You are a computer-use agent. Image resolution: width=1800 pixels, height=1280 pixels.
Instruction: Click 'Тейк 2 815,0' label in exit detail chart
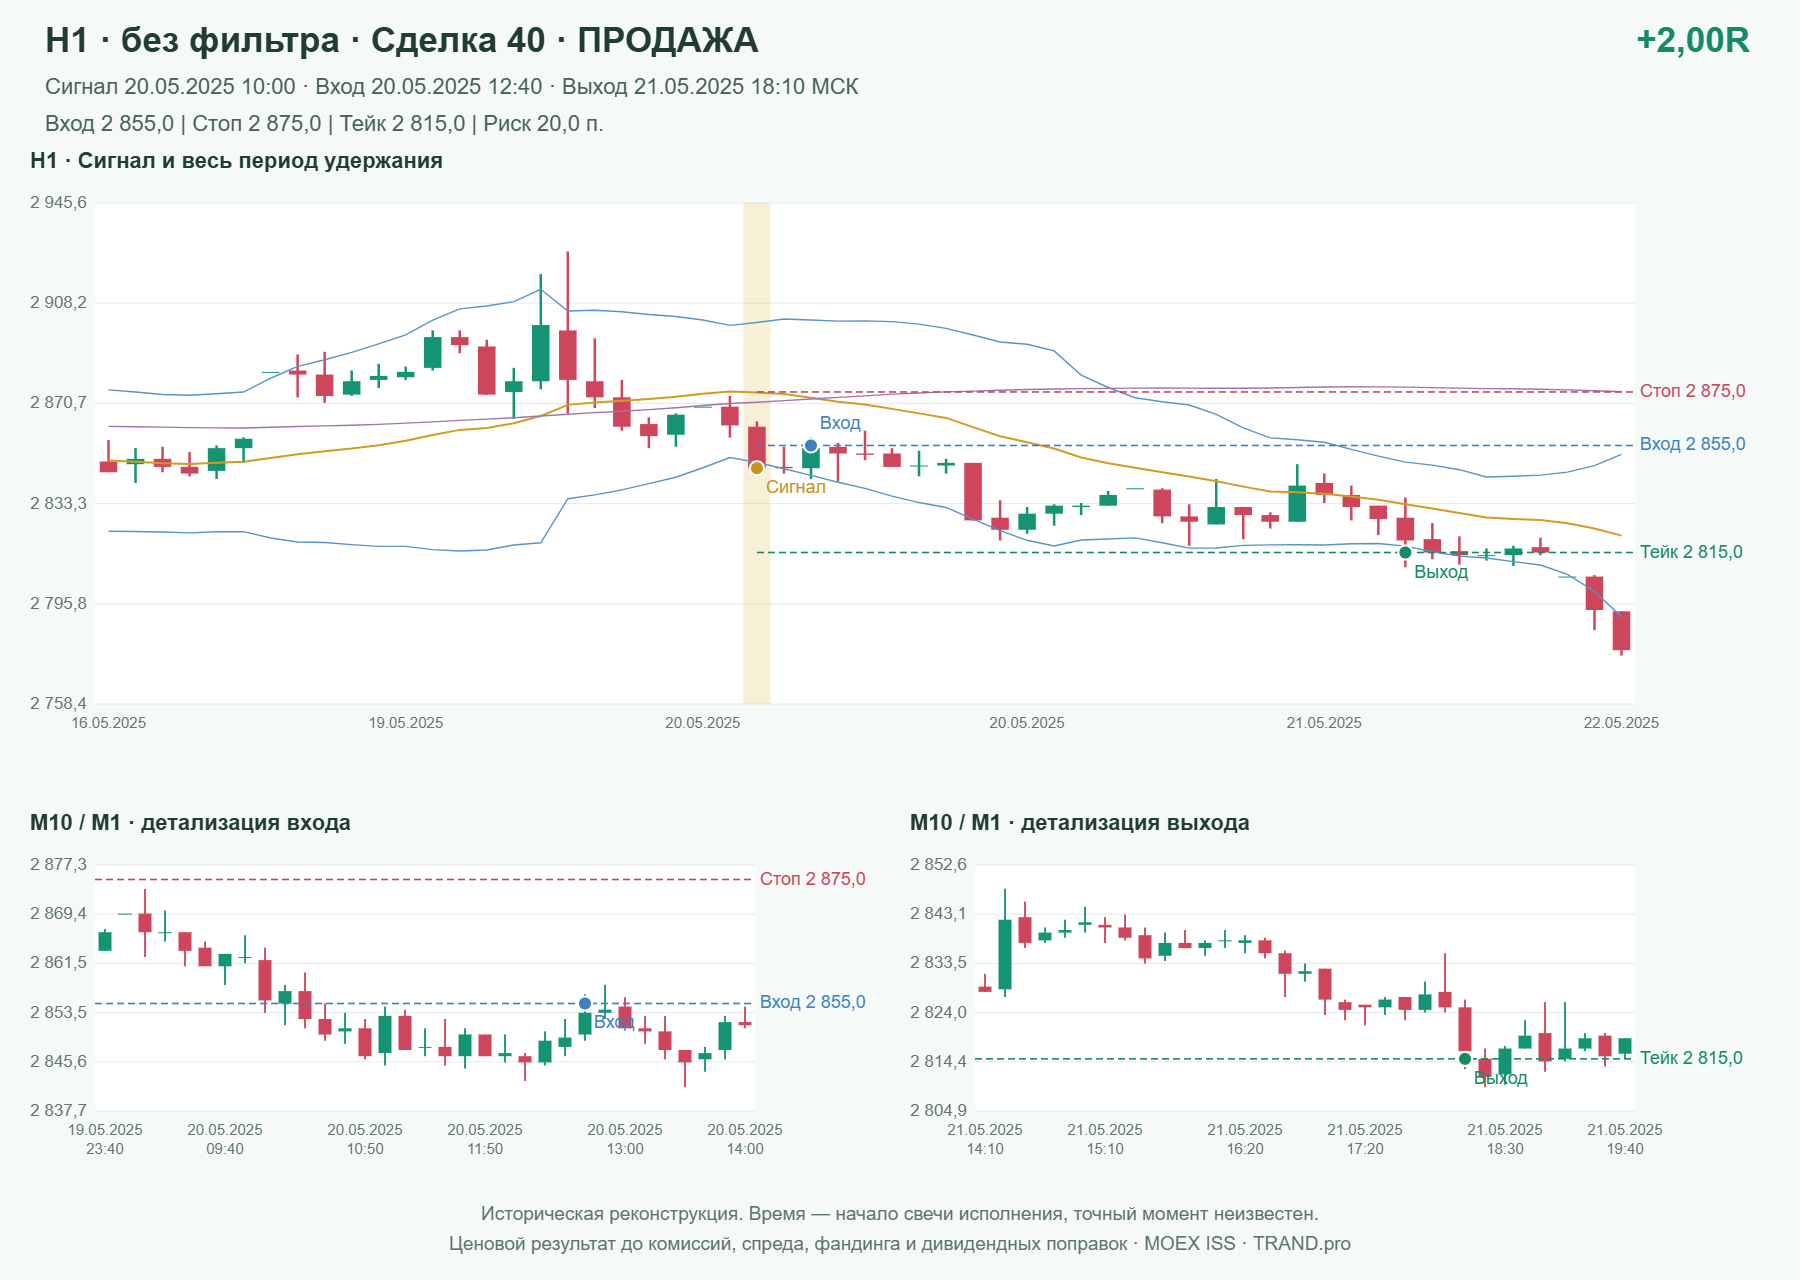point(1691,1058)
